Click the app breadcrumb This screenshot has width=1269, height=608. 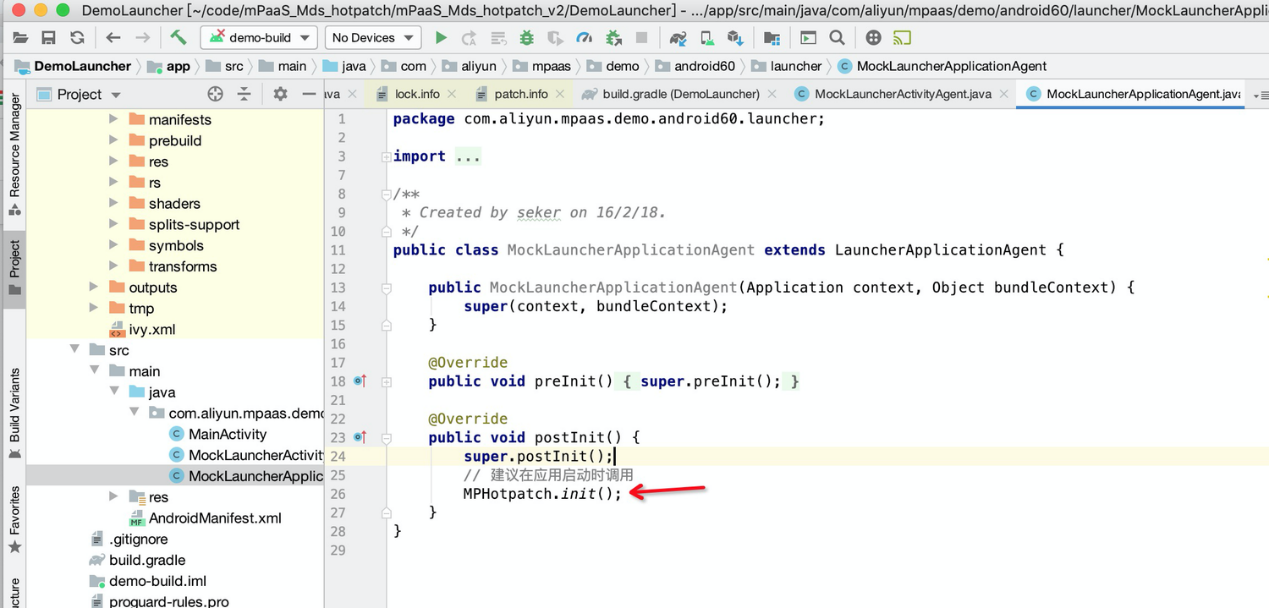coord(169,66)
